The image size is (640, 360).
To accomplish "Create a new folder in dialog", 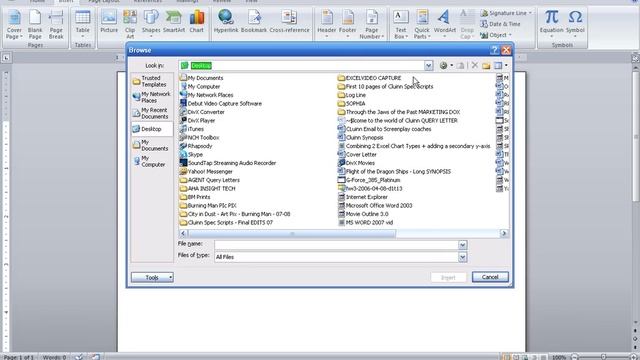I will click(486, 65).
